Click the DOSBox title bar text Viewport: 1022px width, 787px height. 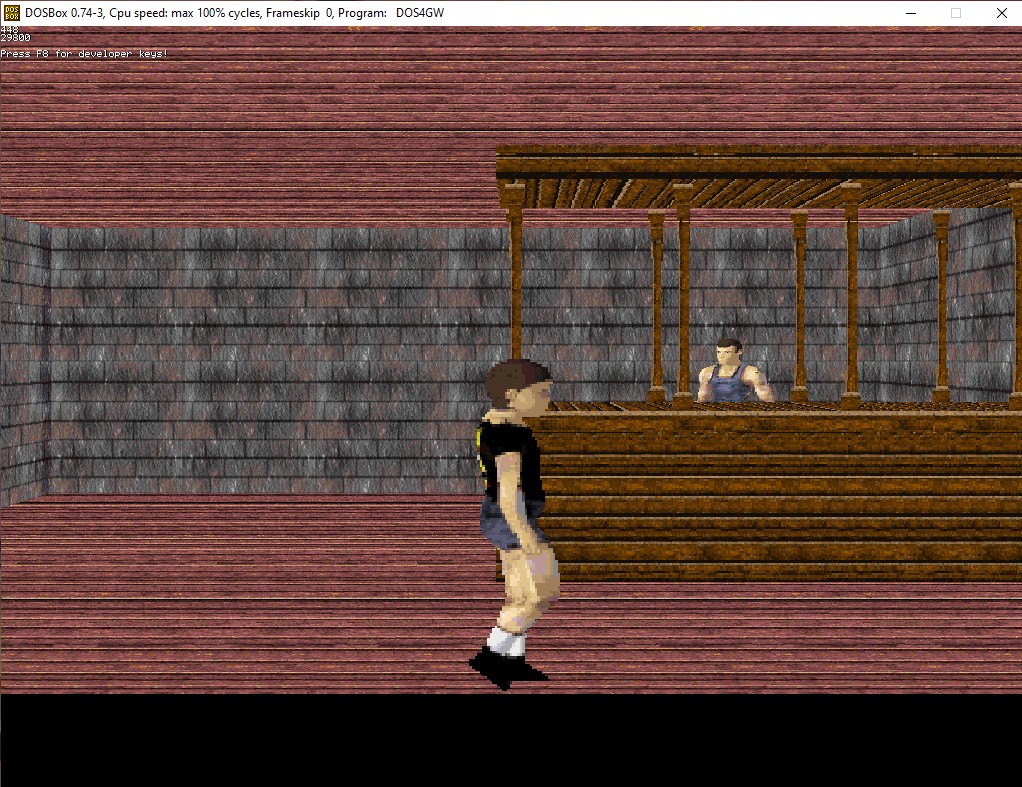235,13
